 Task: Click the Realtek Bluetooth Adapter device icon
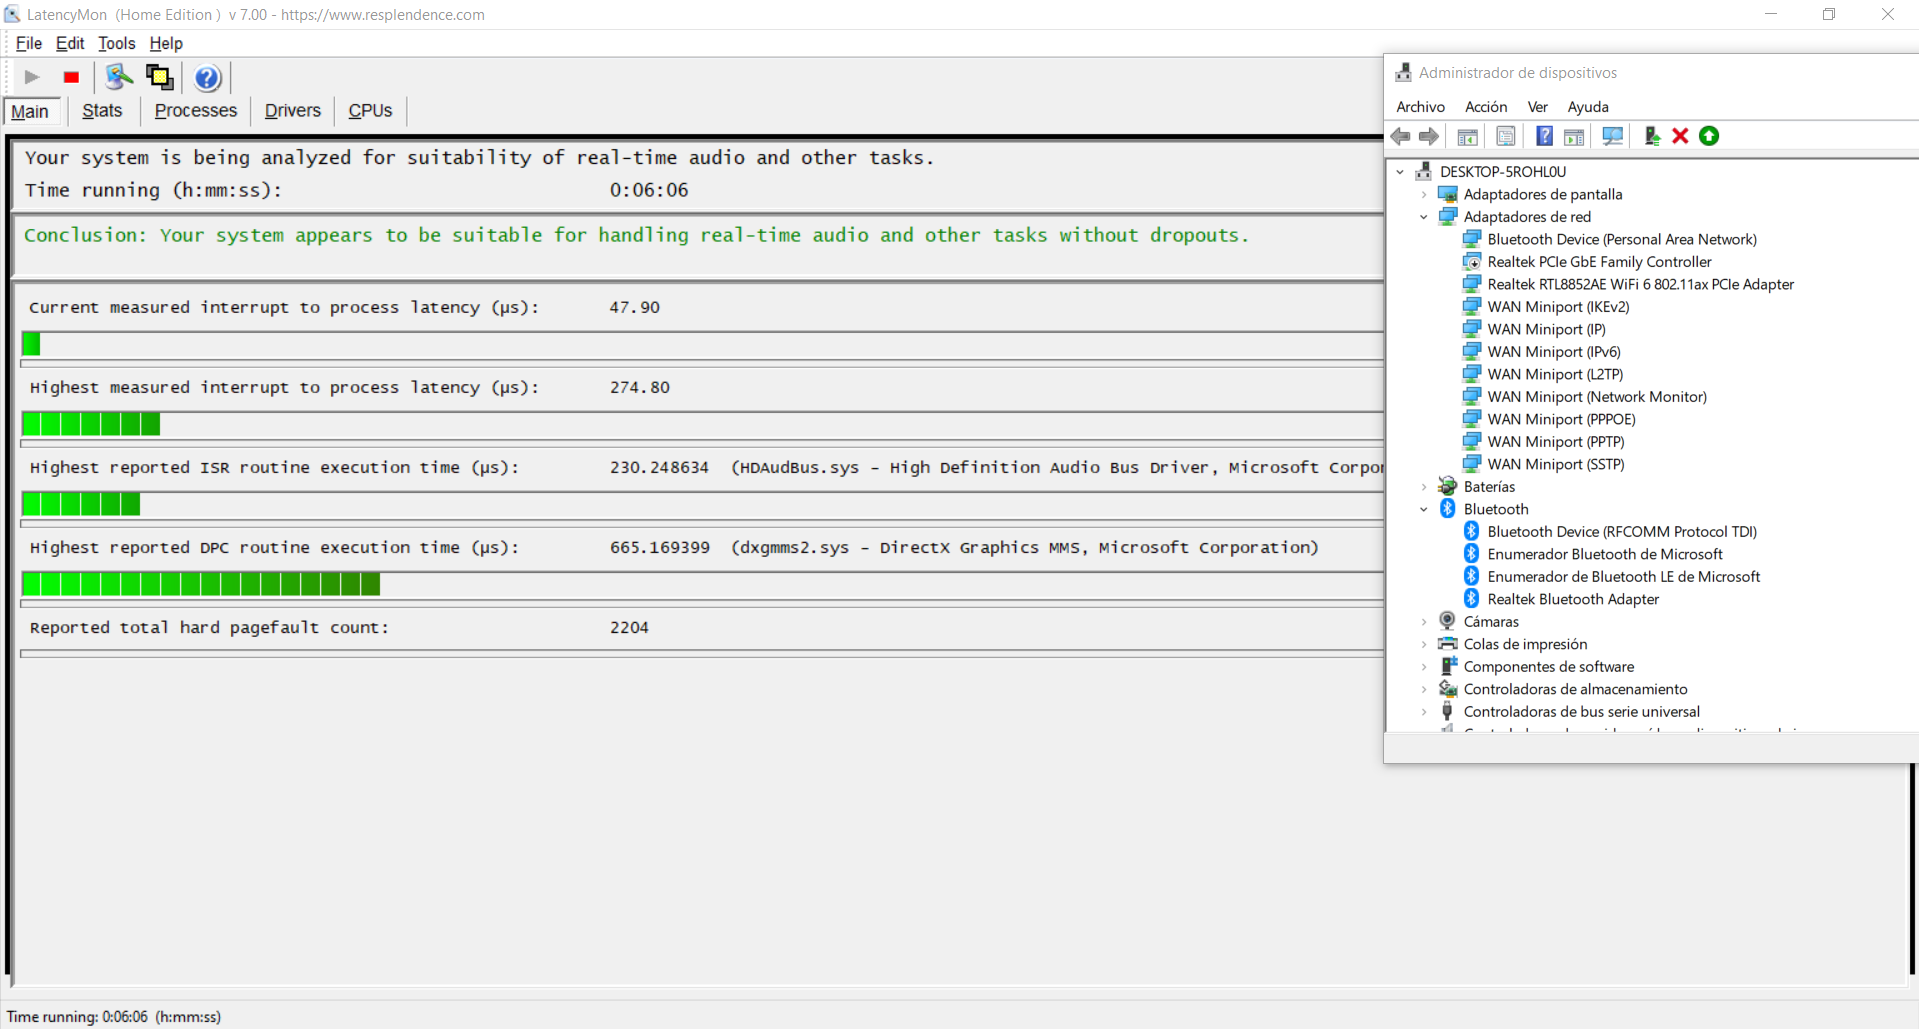[1471, 599]
